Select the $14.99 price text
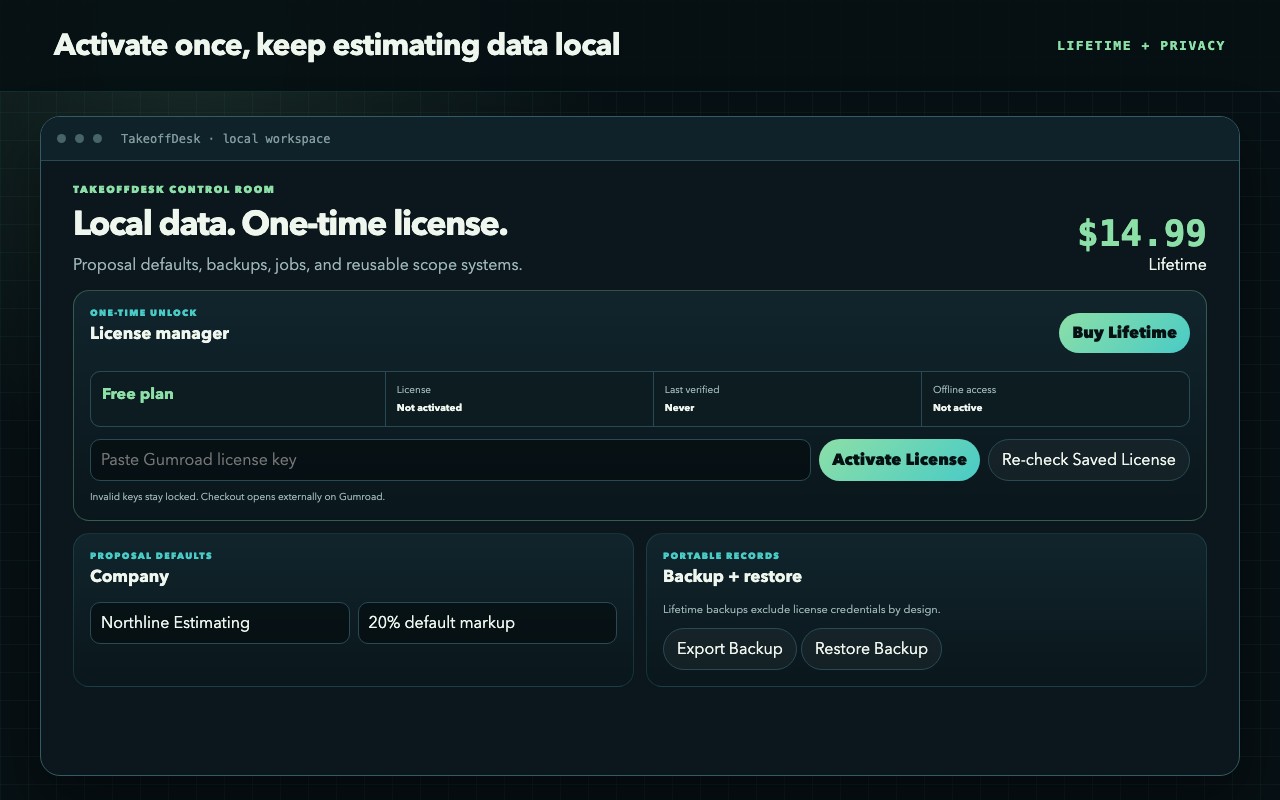 coord(1142,233)
